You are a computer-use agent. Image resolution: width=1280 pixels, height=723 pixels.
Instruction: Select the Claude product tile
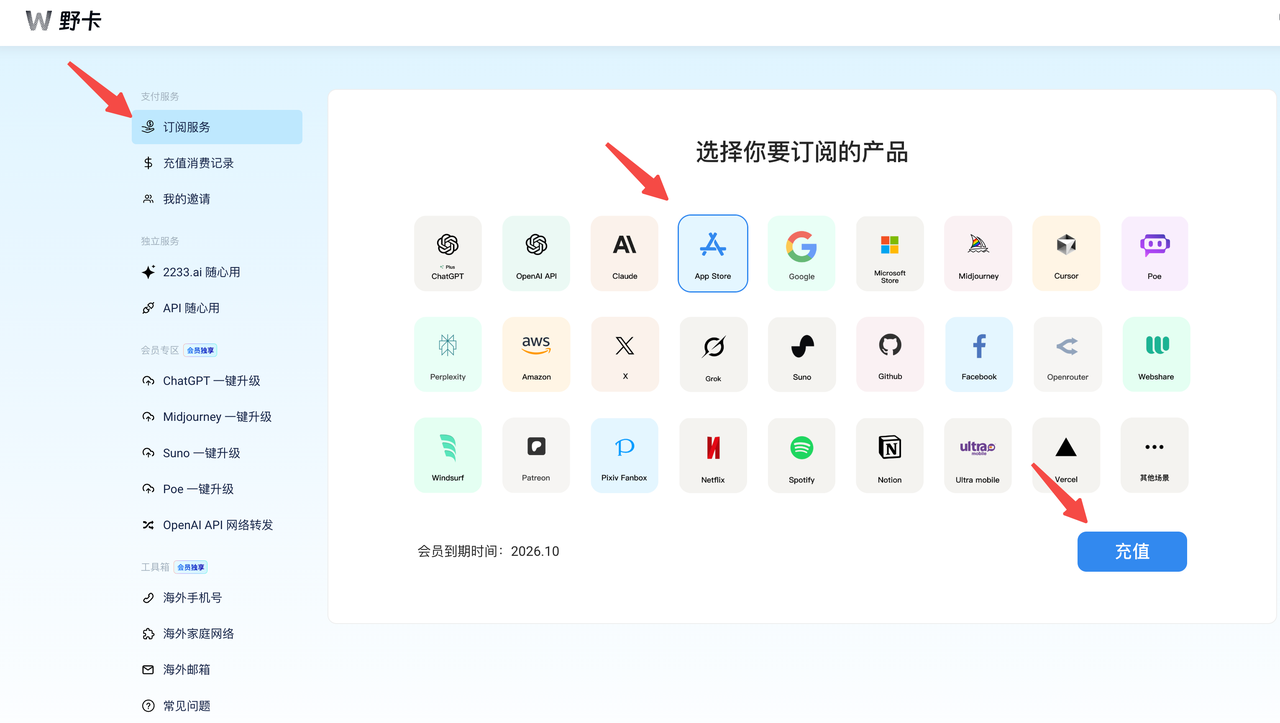[625, 254]
